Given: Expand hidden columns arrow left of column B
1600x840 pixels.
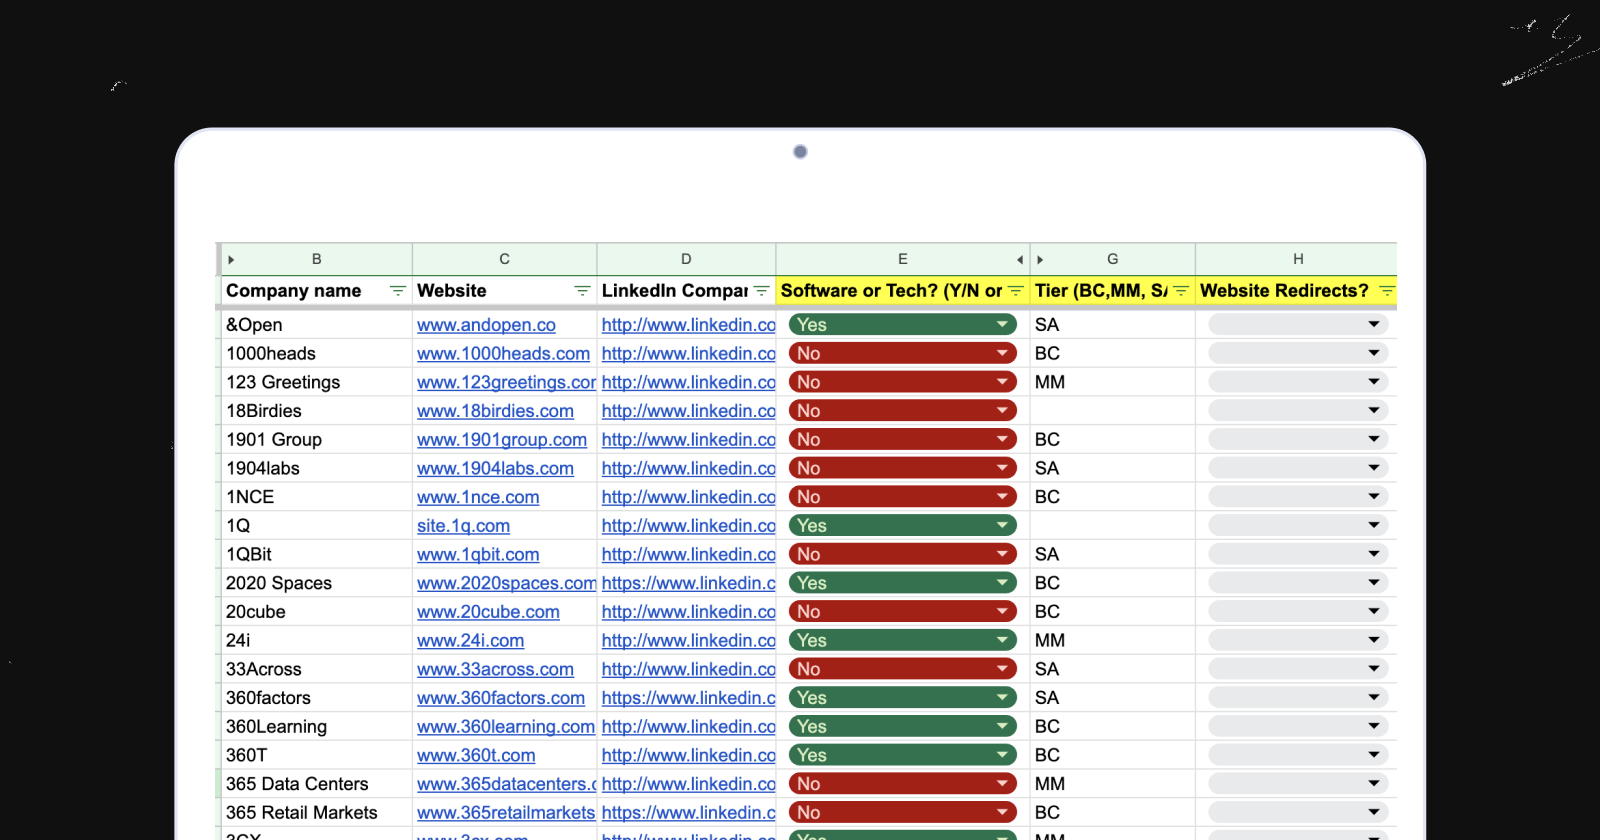Looking at the screenshot, I should (231, 260).
